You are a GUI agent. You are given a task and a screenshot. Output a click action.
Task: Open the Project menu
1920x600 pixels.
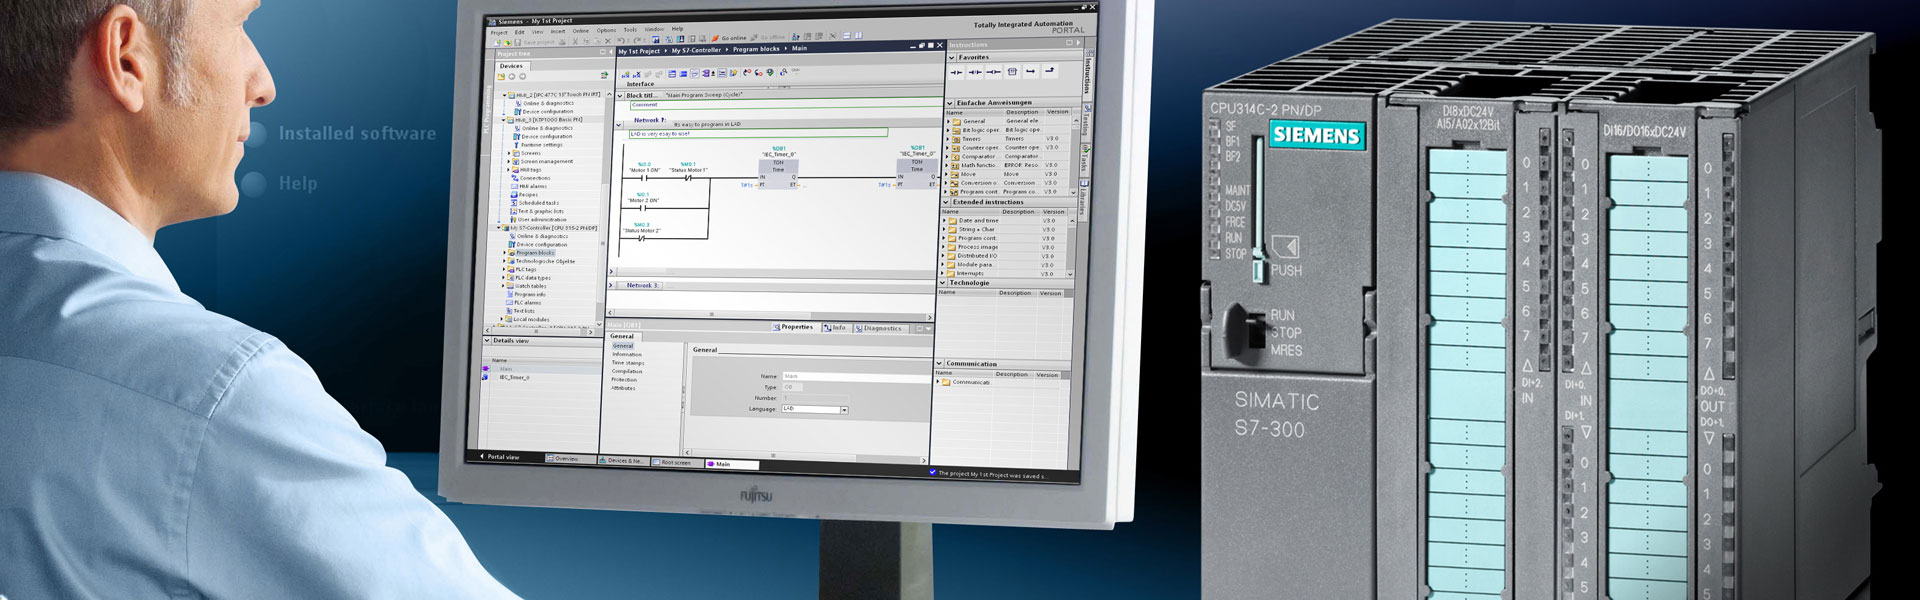tap(499, 32)
